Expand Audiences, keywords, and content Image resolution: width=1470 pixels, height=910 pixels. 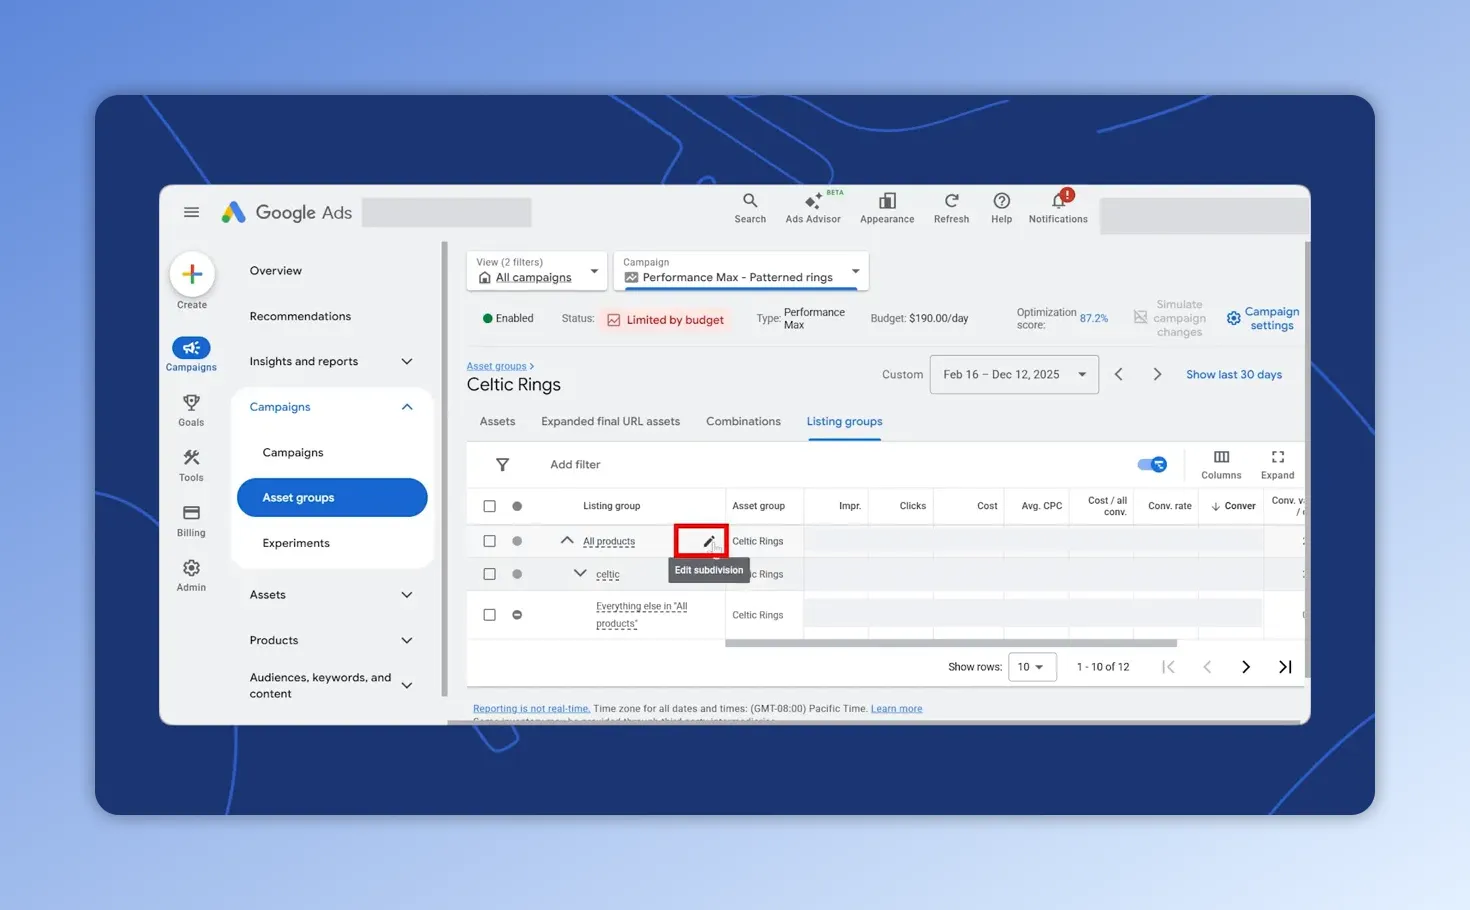point(407,685)
